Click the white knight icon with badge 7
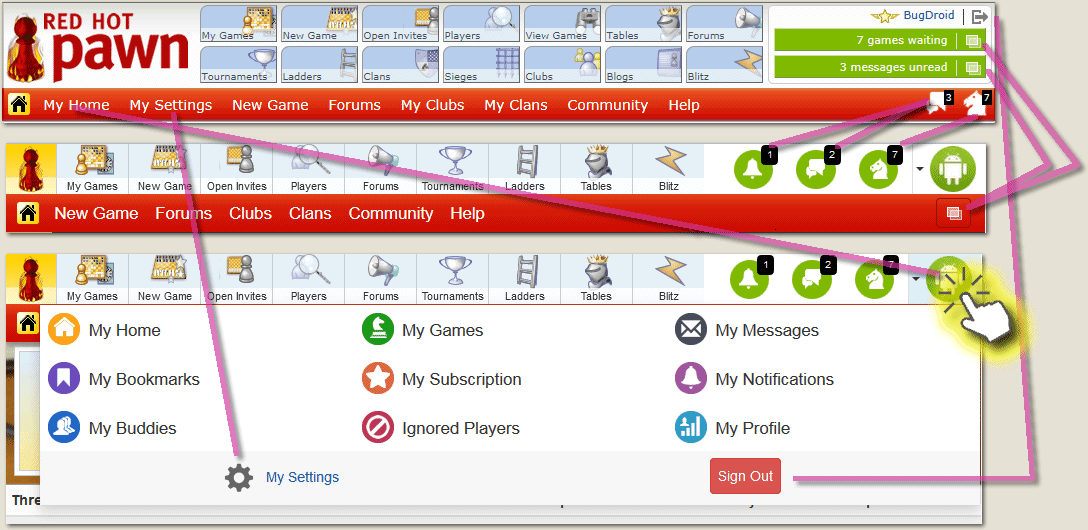1088x530 pixels. (974, 105)
